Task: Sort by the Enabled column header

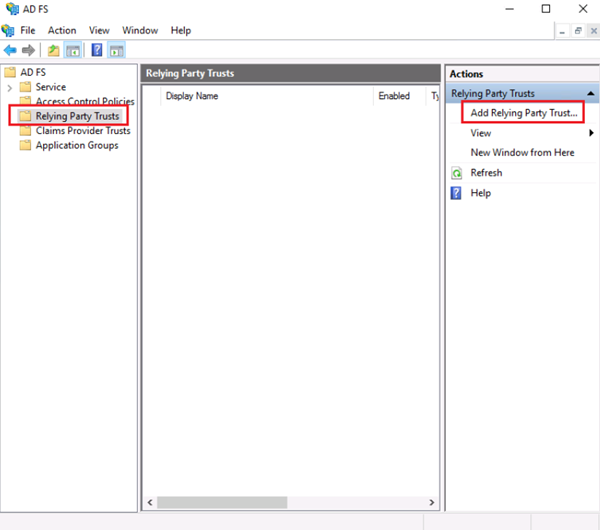Action: [399, 96]
